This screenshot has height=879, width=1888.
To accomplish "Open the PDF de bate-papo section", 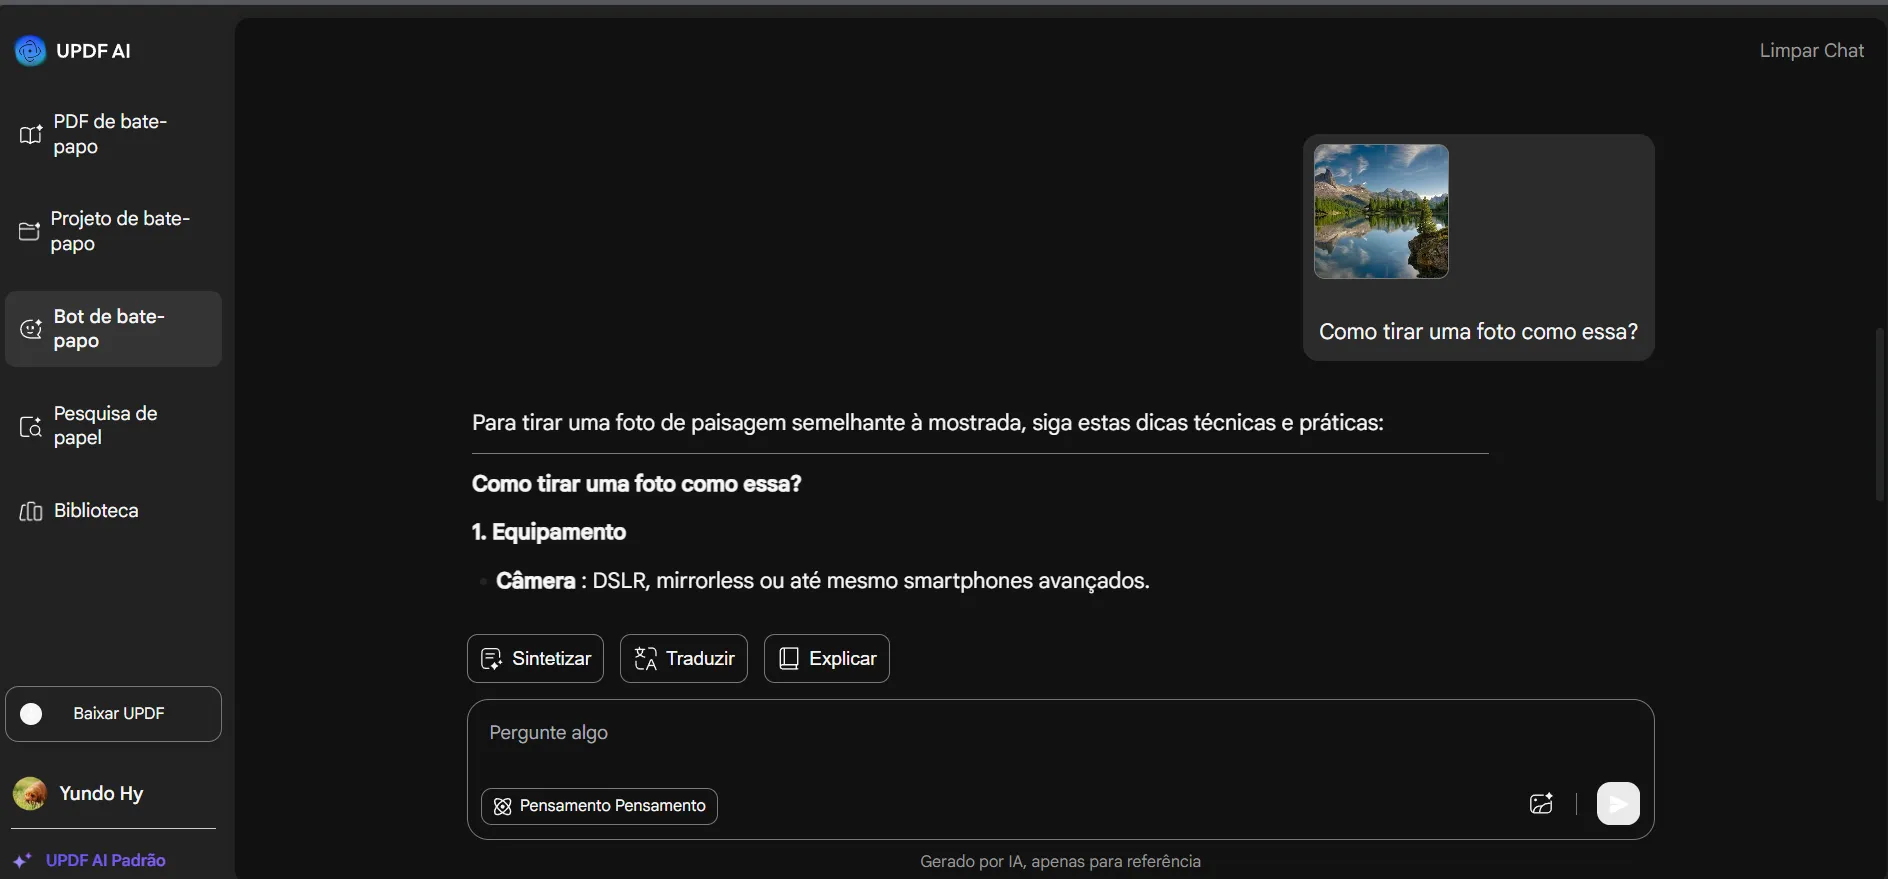I will [x=113, y=134].
